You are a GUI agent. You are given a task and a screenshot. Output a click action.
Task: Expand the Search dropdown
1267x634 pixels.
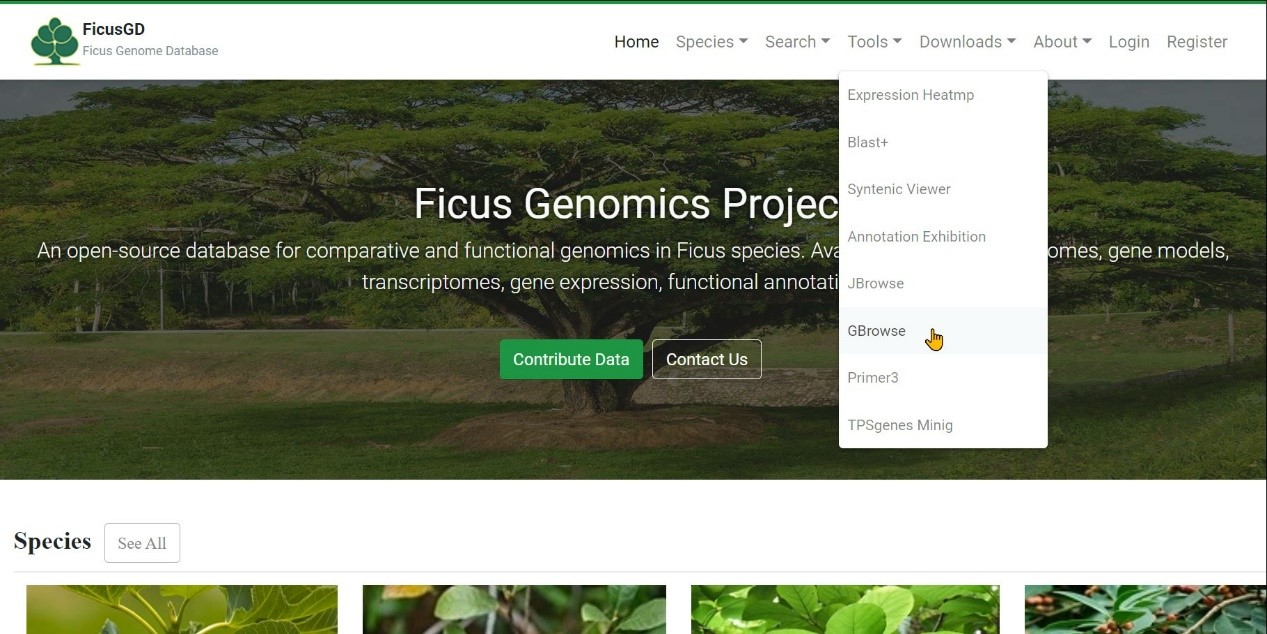797,42
